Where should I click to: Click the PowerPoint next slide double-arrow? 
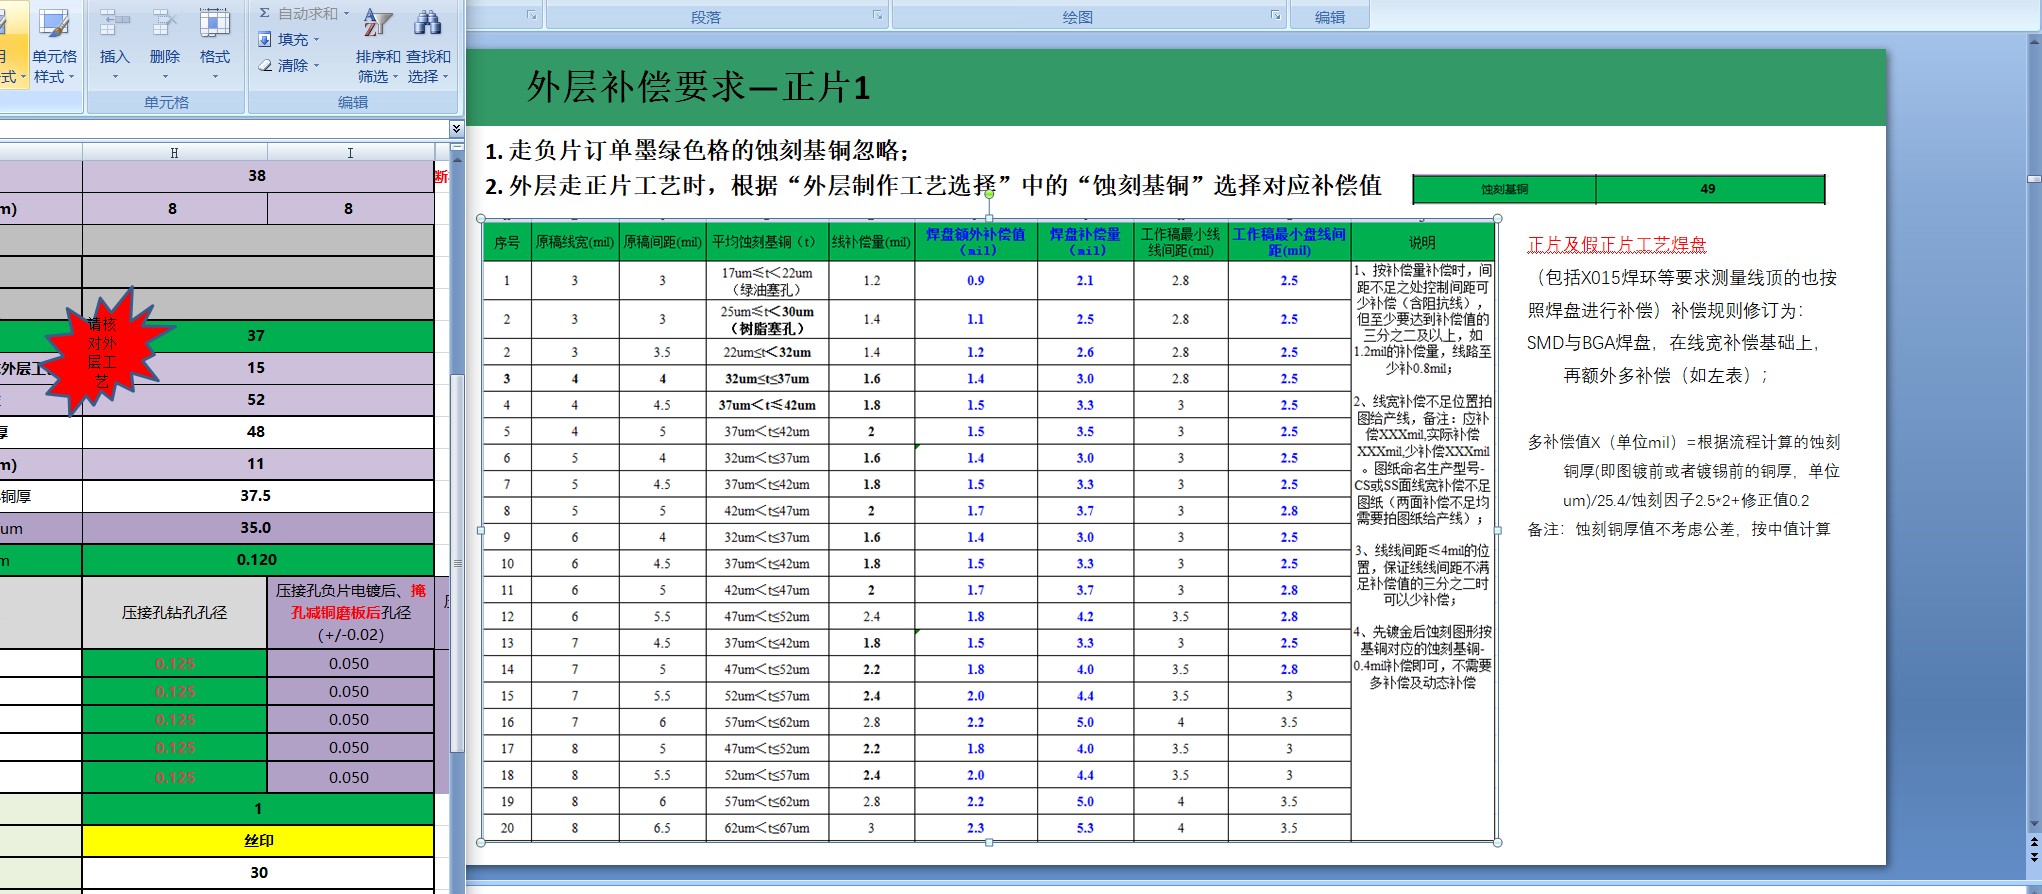point(2034,858)
